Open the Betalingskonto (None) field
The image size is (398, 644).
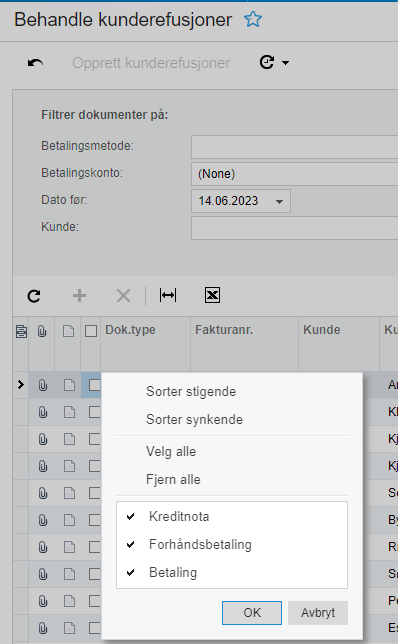294,174
